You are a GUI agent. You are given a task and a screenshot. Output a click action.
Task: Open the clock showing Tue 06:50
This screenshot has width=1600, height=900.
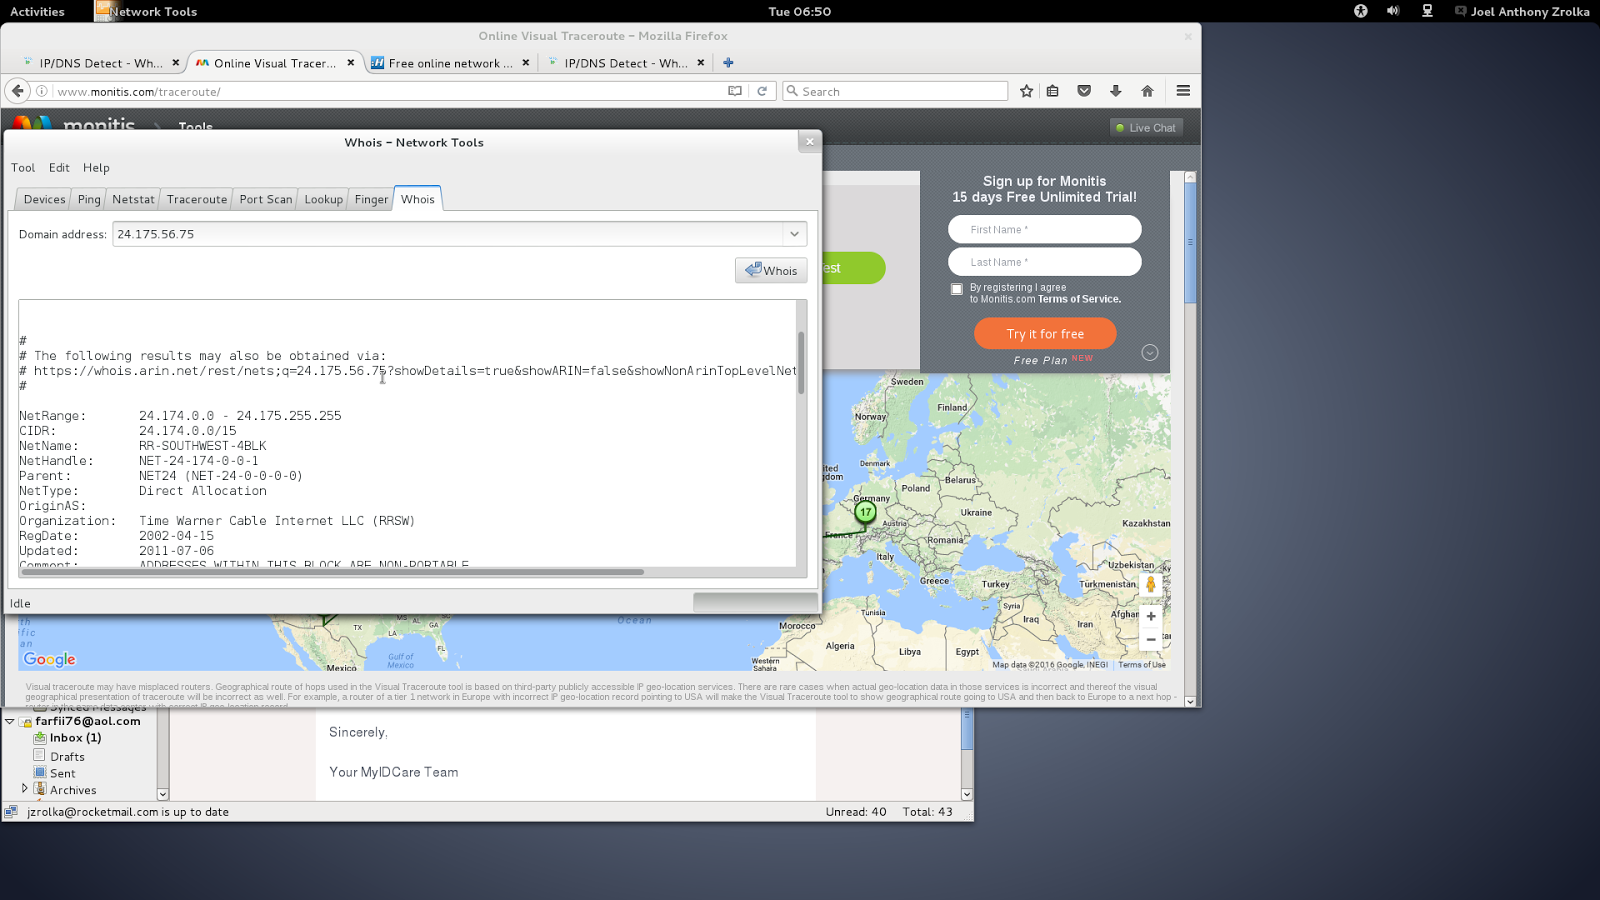(799, 11)
